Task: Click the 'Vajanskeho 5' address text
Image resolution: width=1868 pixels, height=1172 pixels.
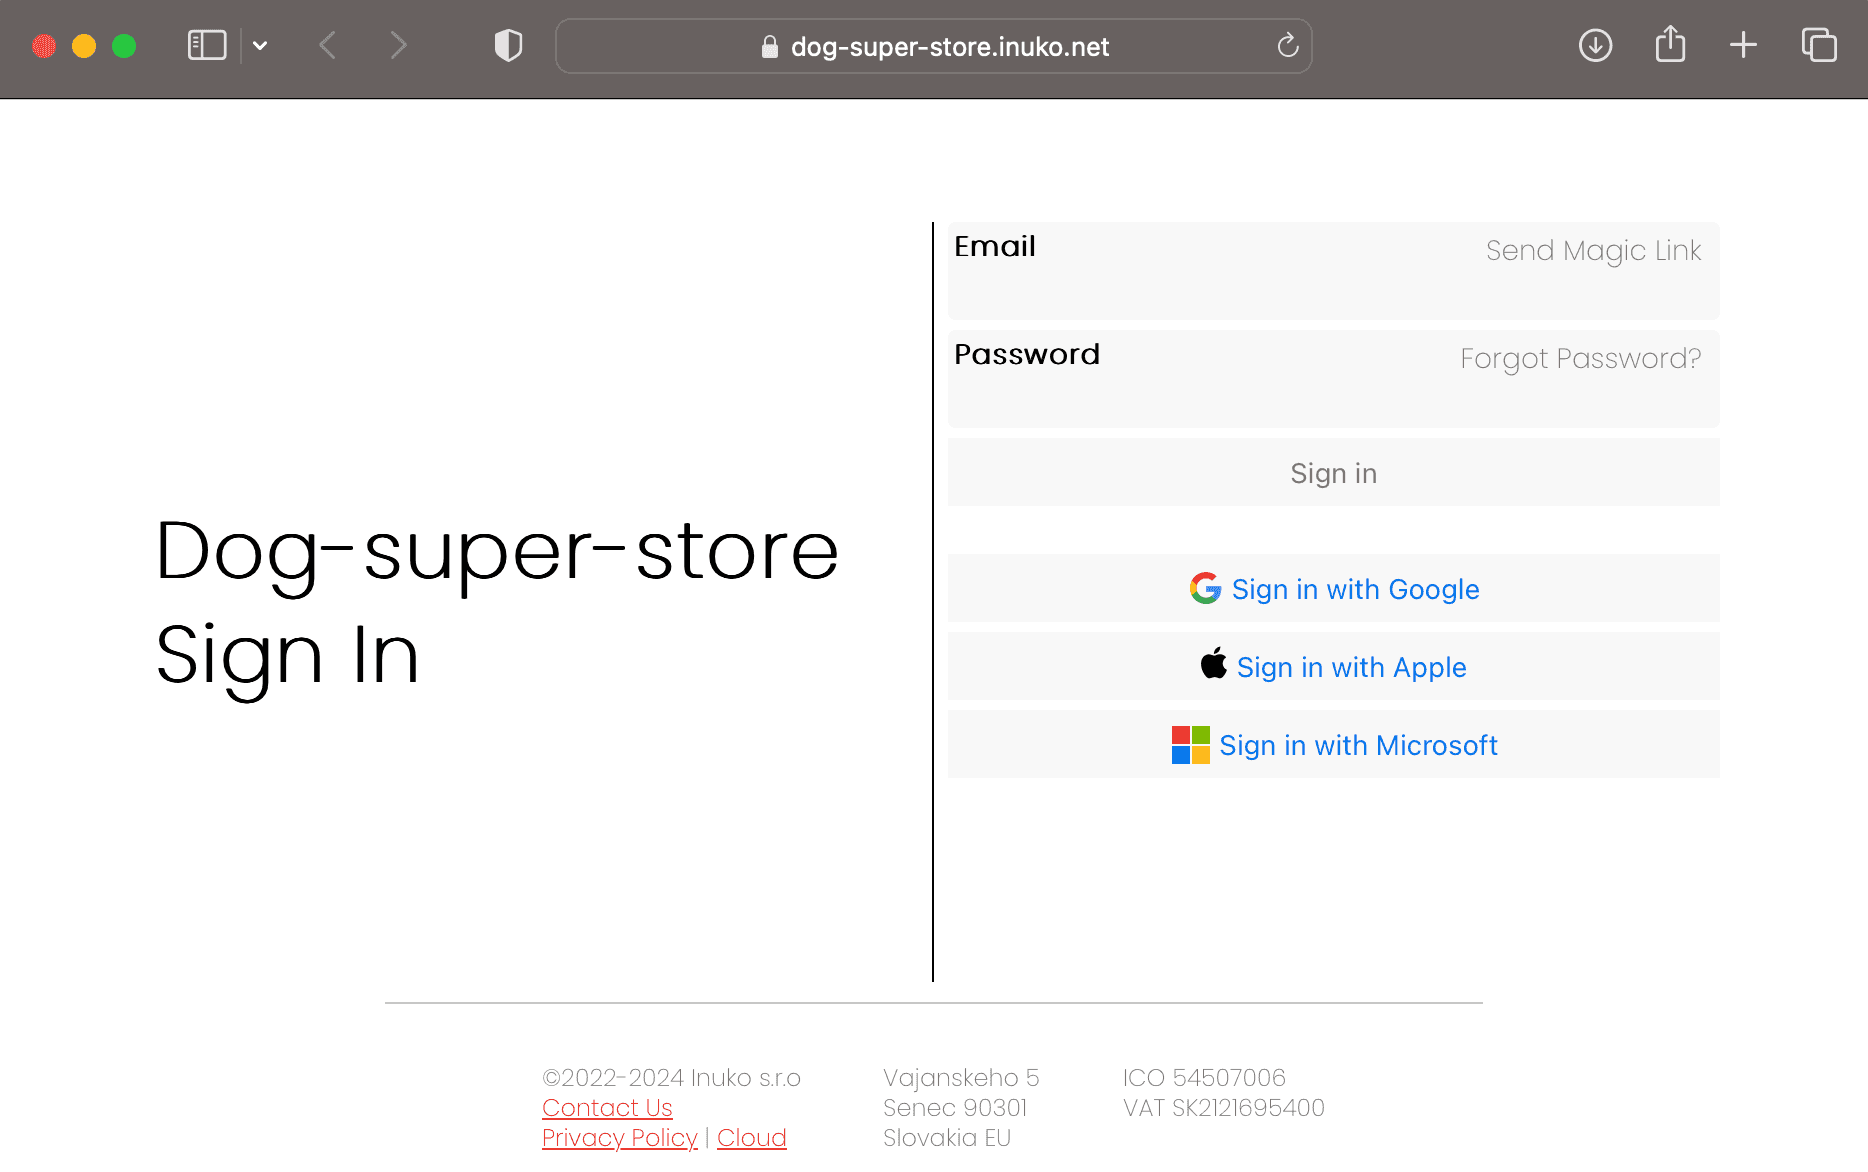Action: point(961,1078)
